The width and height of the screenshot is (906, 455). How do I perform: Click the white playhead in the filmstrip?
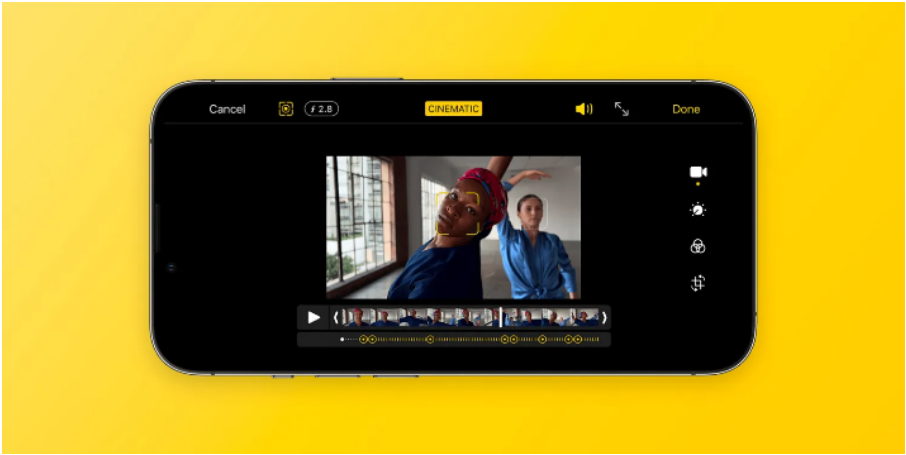(501, 318)
